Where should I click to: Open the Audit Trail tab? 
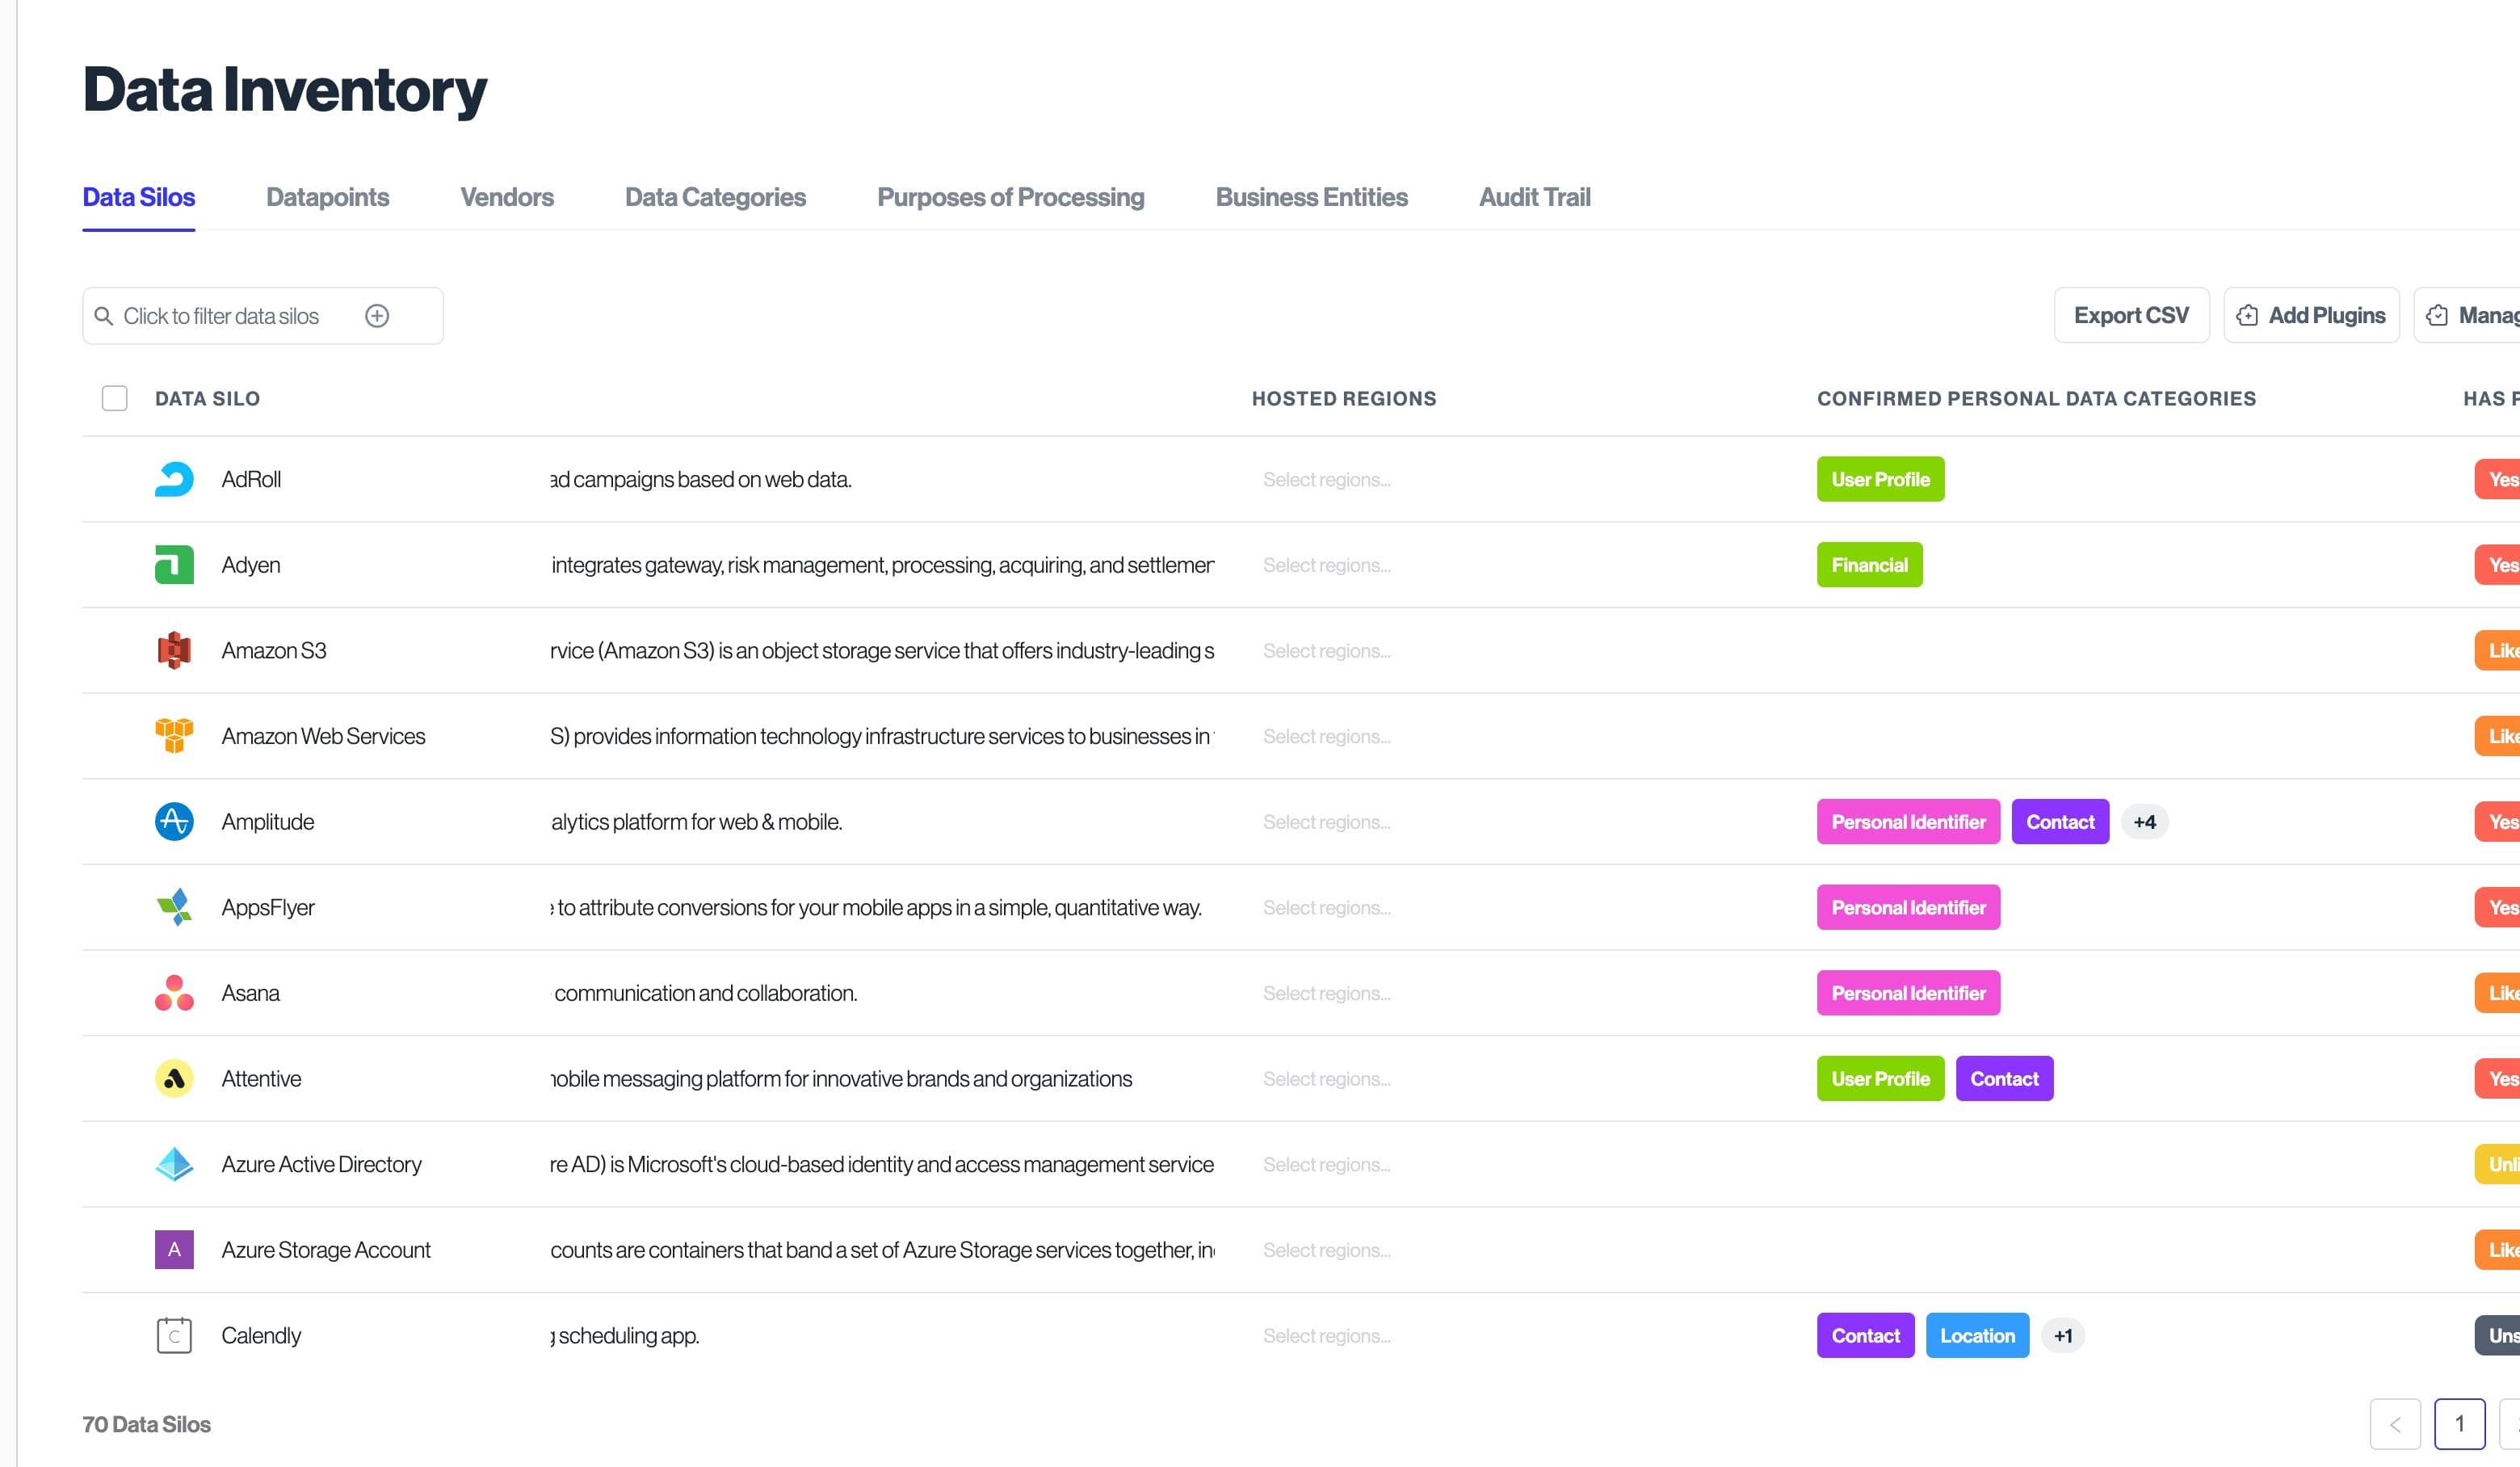coord(1534,197)
